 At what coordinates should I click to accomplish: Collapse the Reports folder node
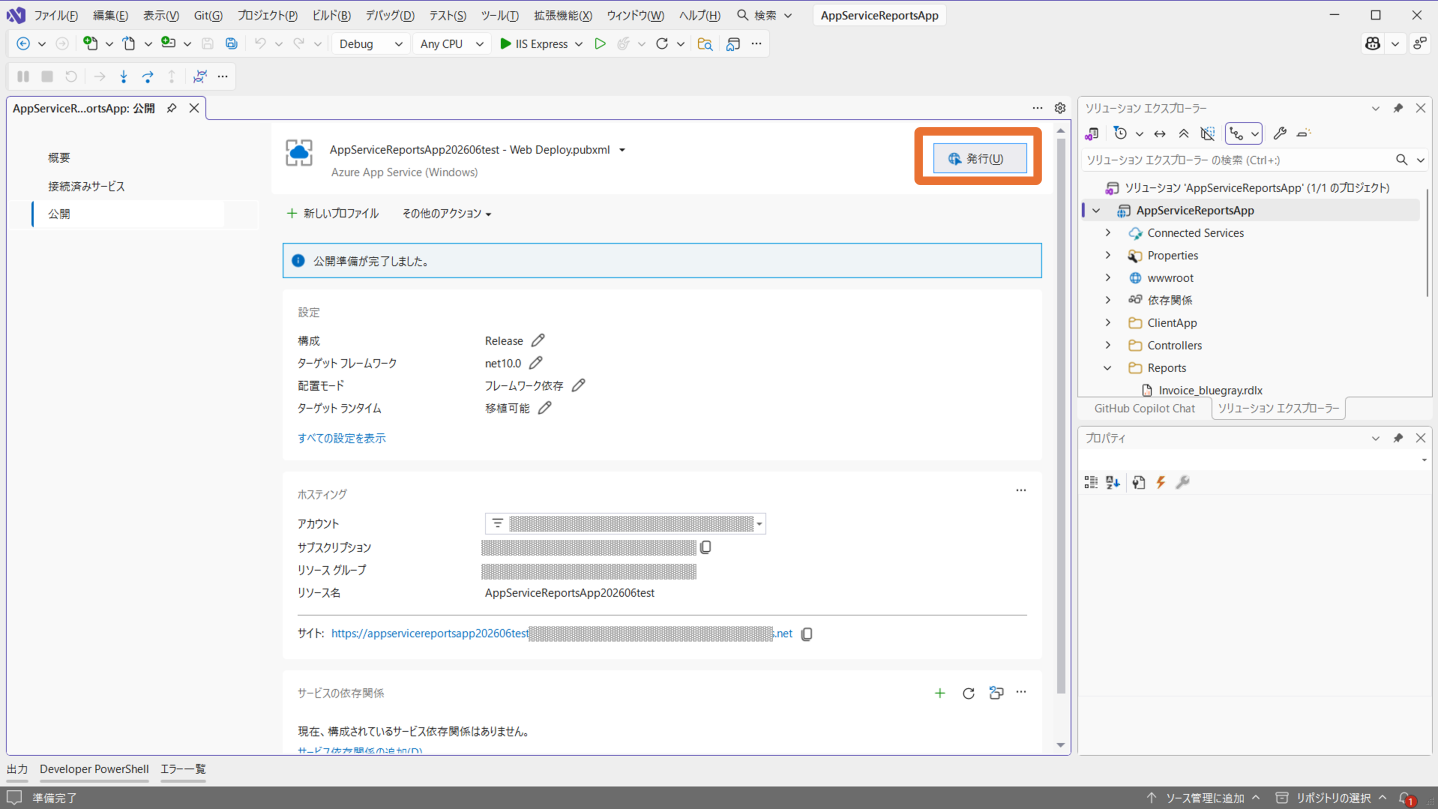(1108, 368)
